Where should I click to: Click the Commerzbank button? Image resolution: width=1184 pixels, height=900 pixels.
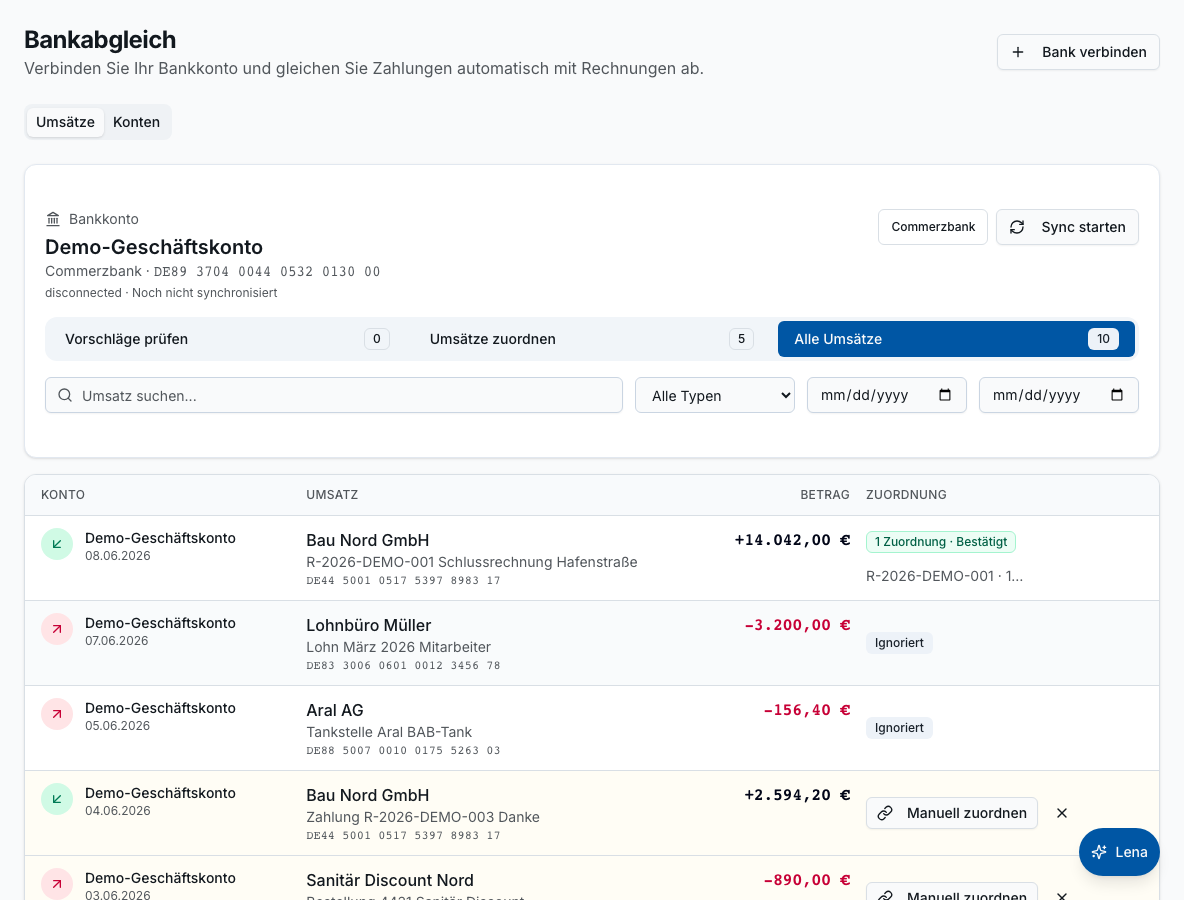click(x=933, y=227)
